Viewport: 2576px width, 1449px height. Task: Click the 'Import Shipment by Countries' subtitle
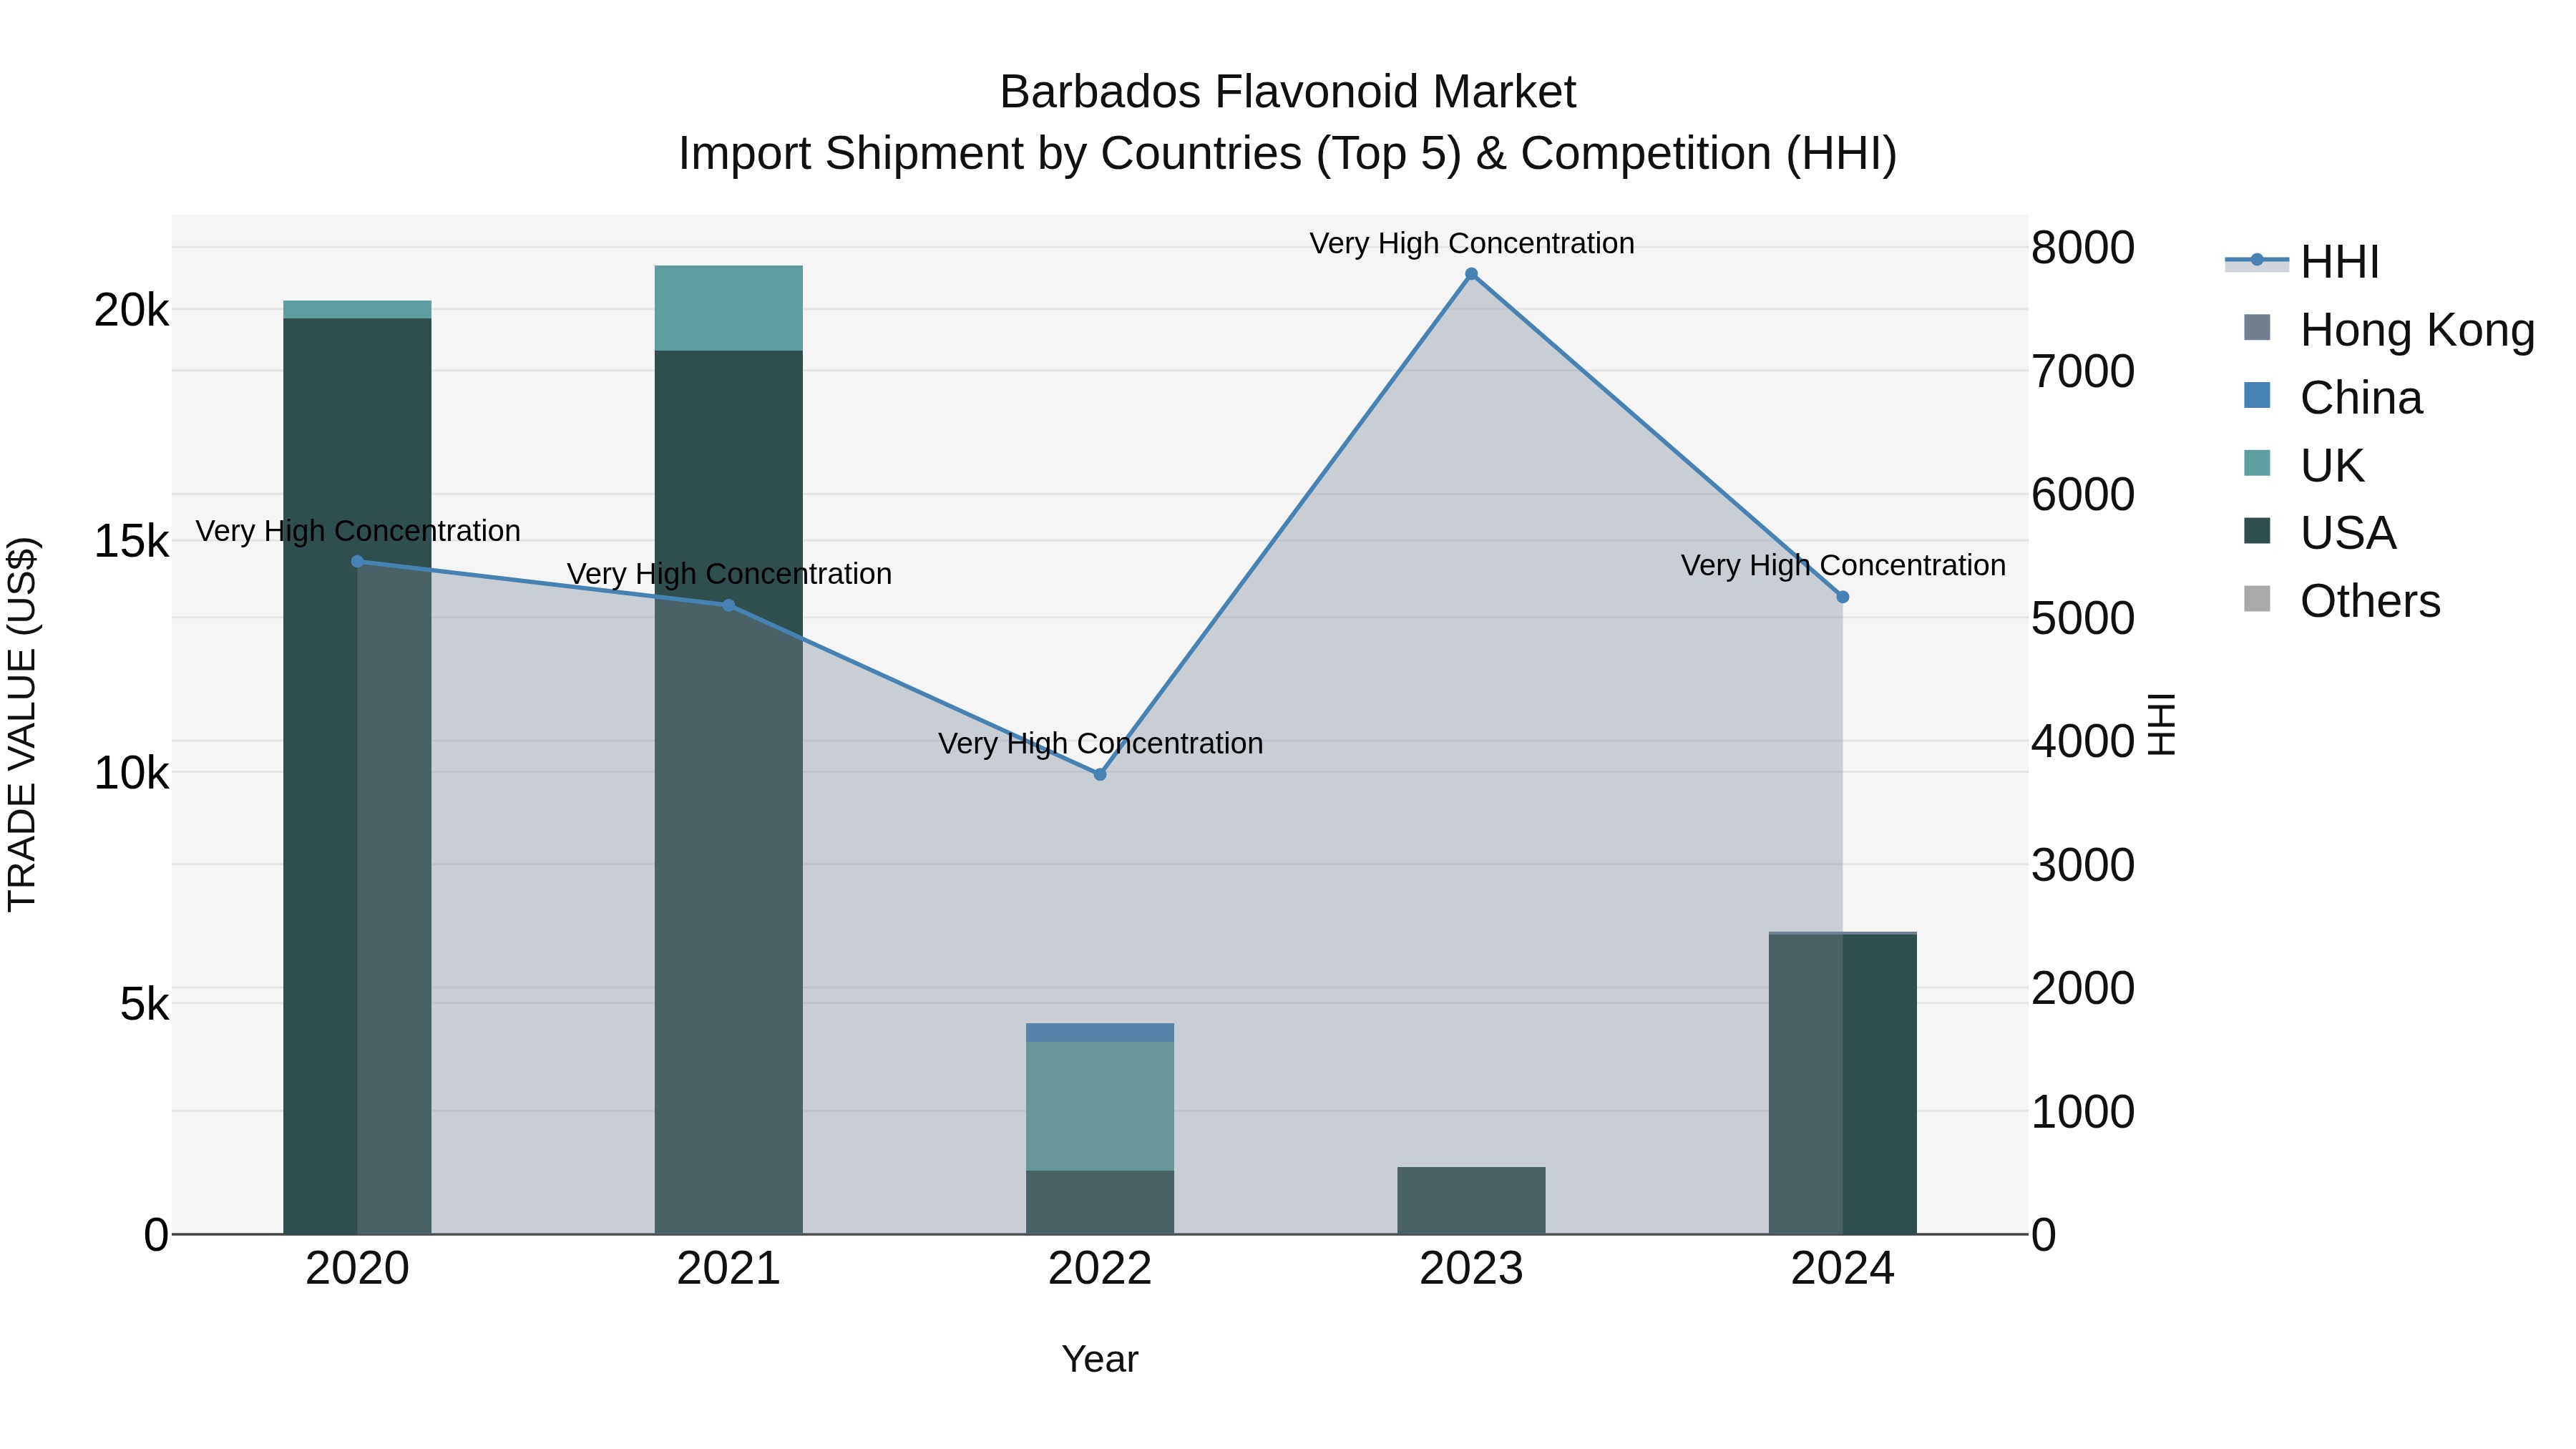pos(1288,154)
